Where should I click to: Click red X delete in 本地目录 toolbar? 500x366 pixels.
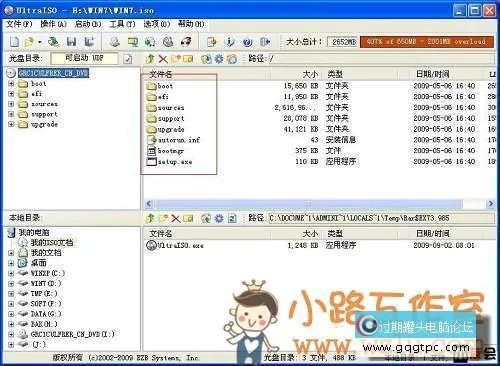175,219
